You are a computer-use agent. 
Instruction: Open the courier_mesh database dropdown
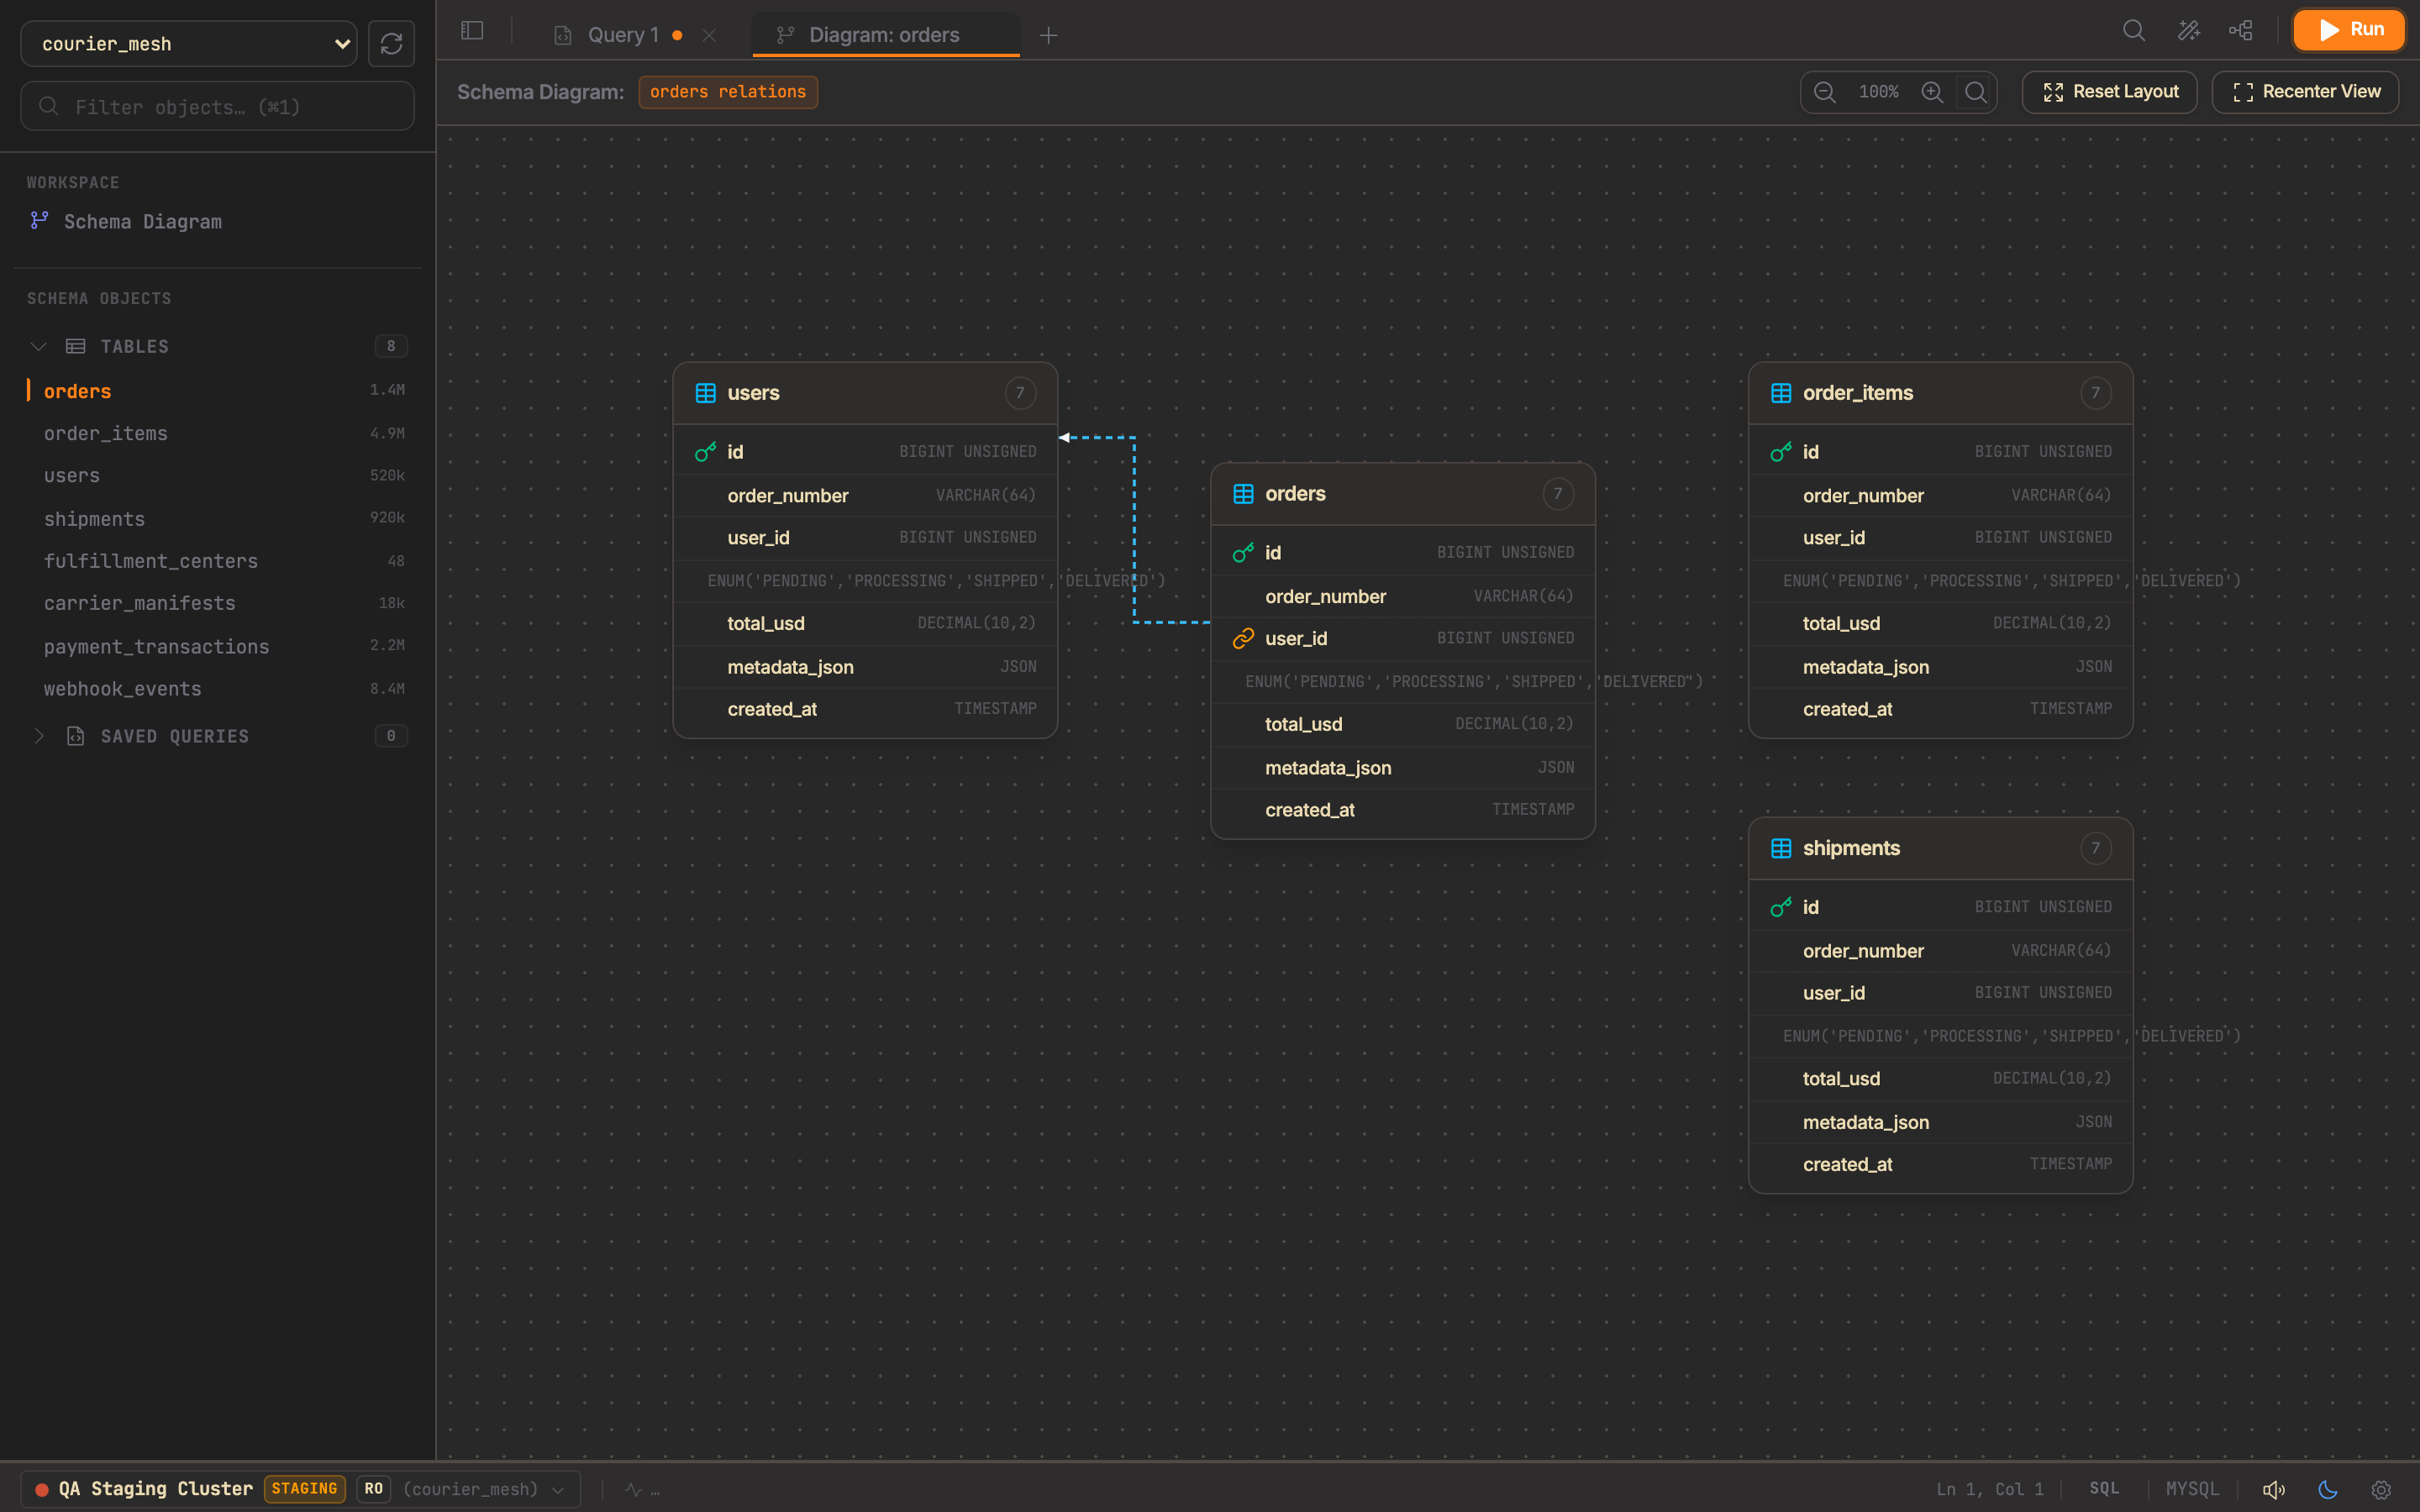[189, 44]
